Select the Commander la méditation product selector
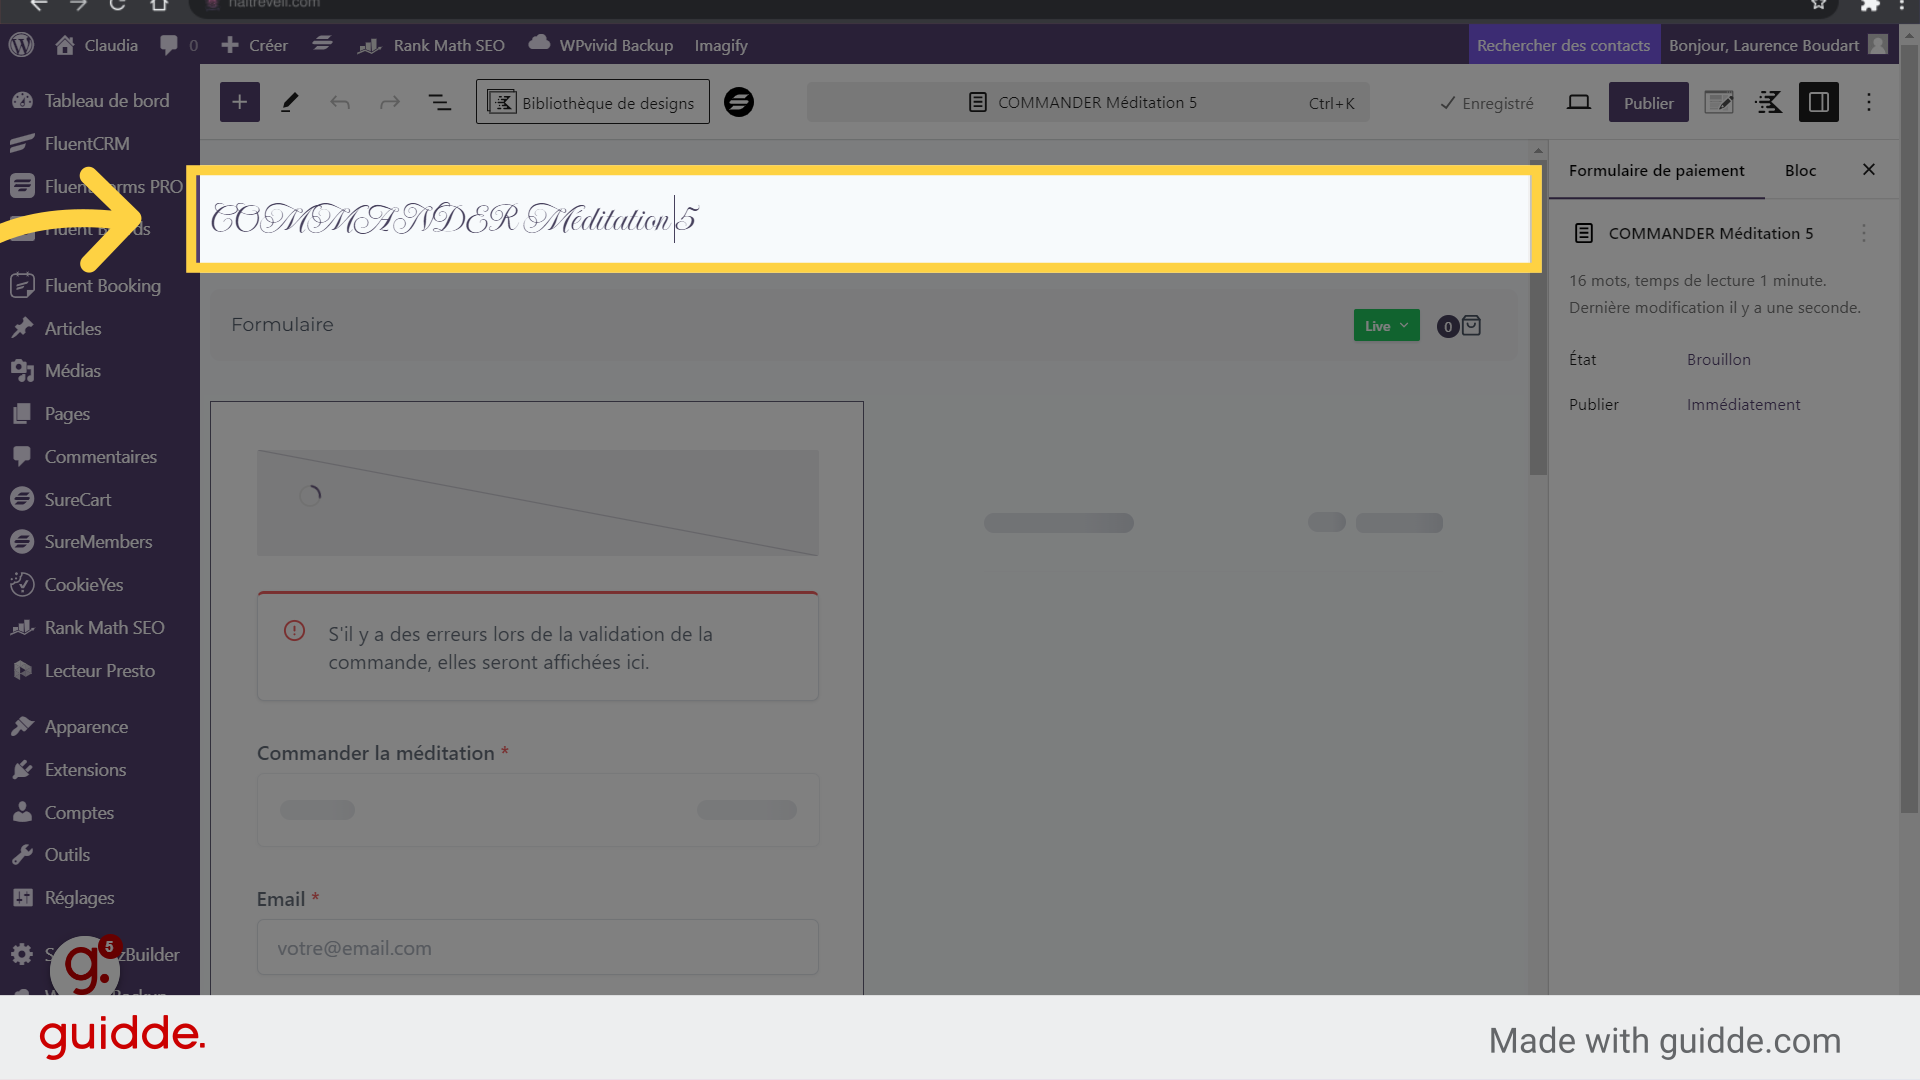Image resolution: width=1920 pixels, height=1080 pixels. 538,810
